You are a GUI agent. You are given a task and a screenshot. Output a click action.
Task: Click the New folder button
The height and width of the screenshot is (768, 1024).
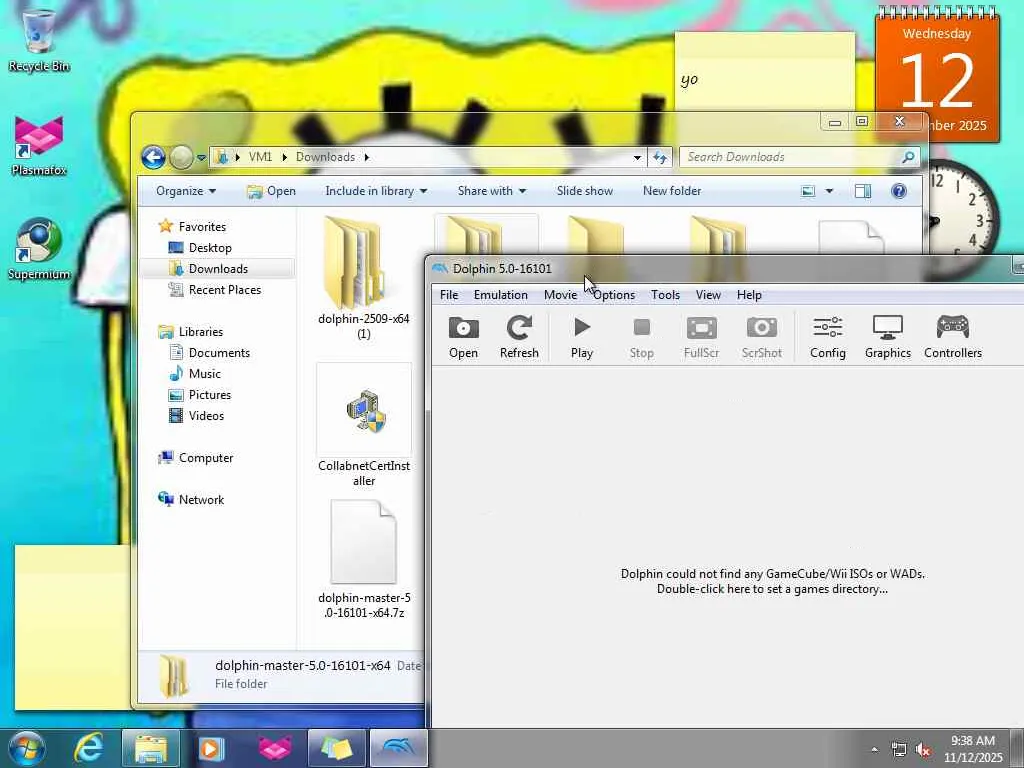click(672, 191)
